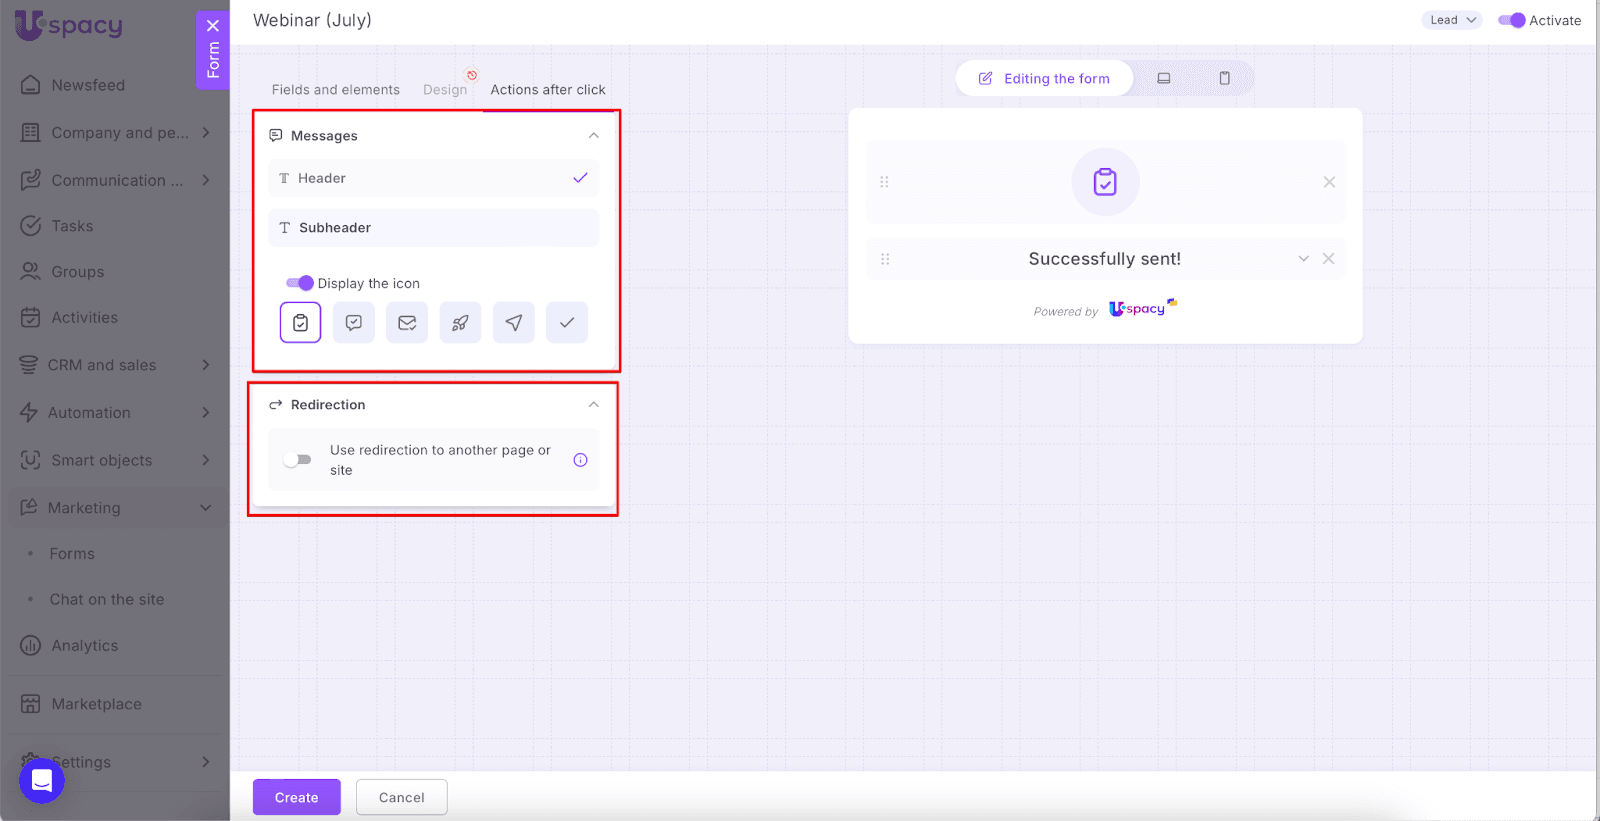Pick the chat bubble check icon
1600x821 pixels.
[354, 323]
